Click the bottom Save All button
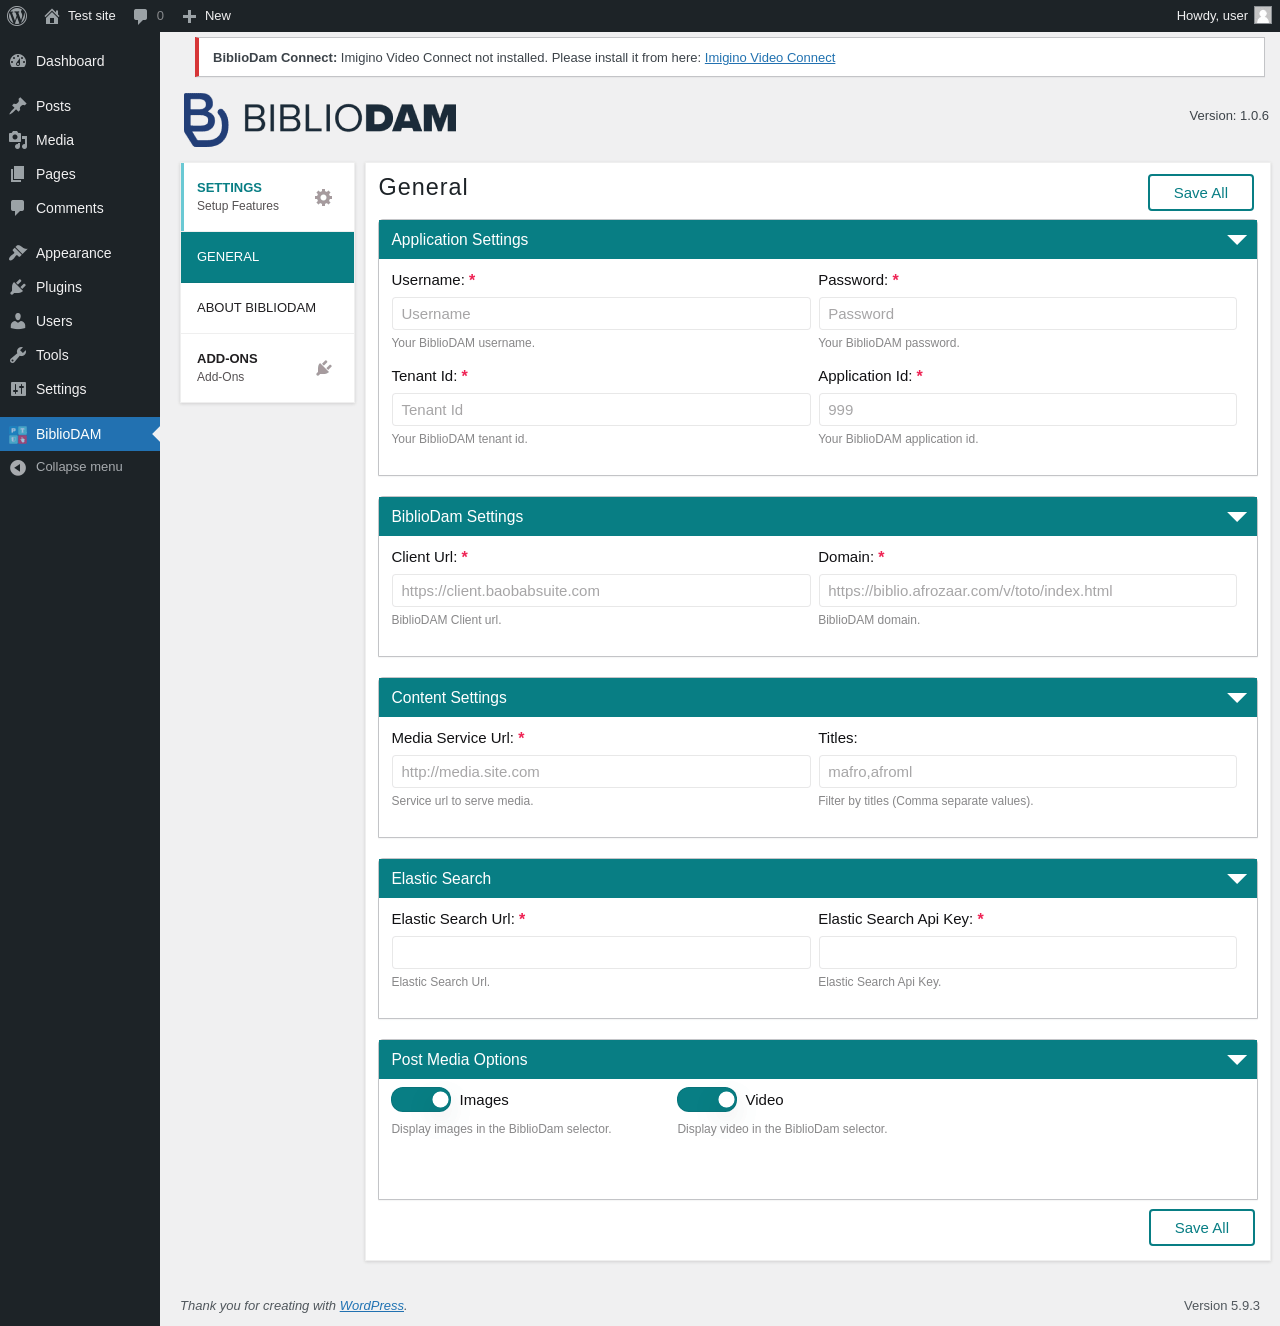The width and height of the screenshot is (1280, 1326). 1201,1228
